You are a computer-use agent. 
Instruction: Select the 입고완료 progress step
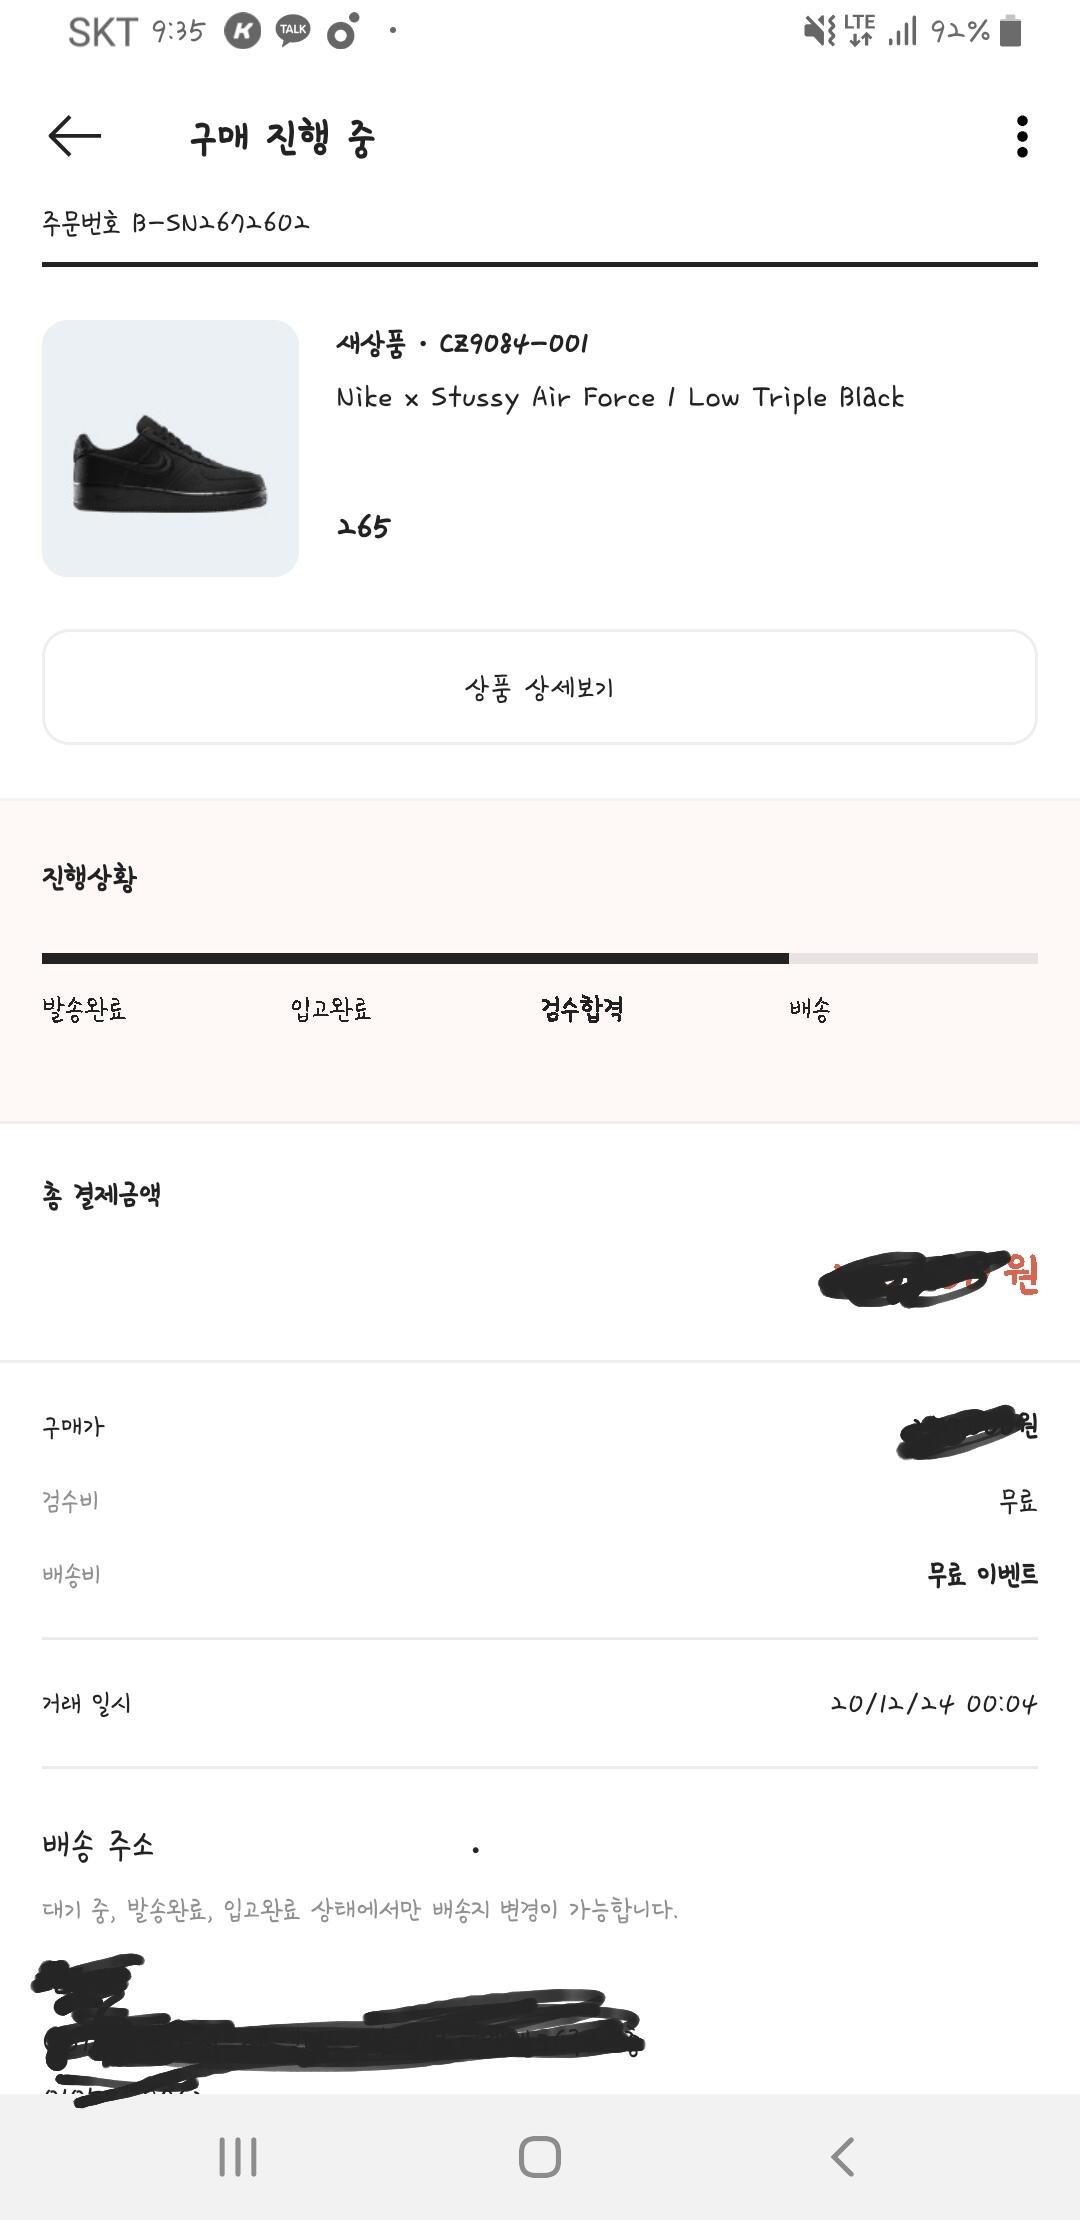pyautogui.click(x=331, y=1009)
